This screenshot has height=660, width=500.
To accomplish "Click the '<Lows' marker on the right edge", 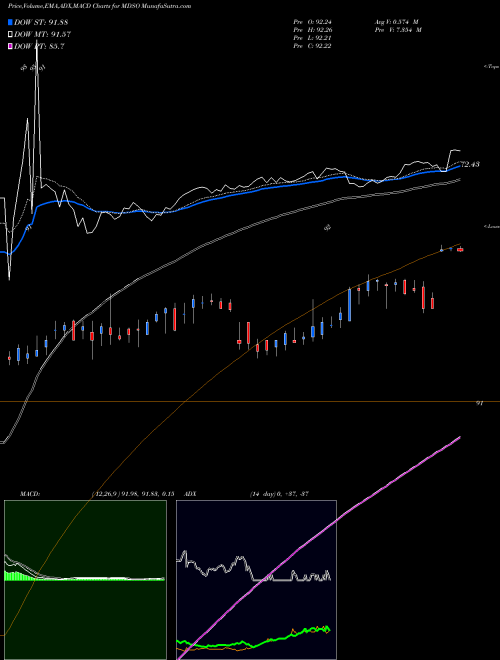I will click(x=492, y=226).
